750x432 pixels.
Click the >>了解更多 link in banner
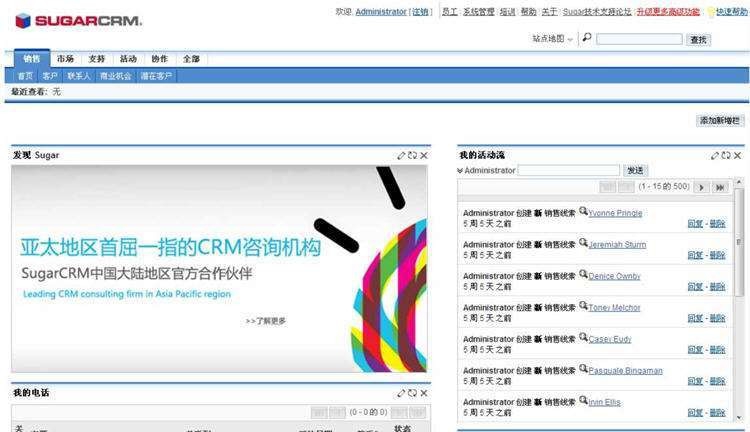265,321
